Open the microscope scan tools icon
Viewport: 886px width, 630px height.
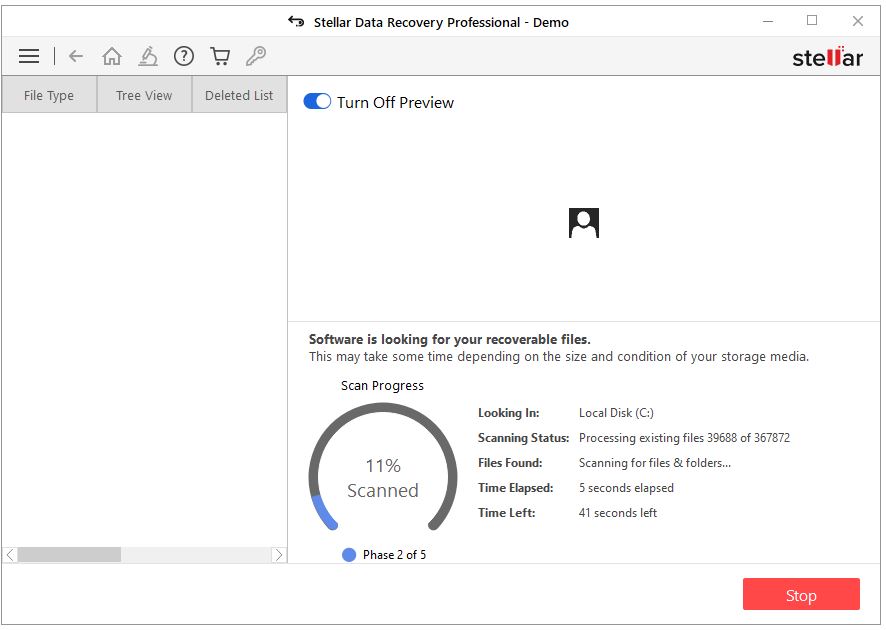click(148, 56)
